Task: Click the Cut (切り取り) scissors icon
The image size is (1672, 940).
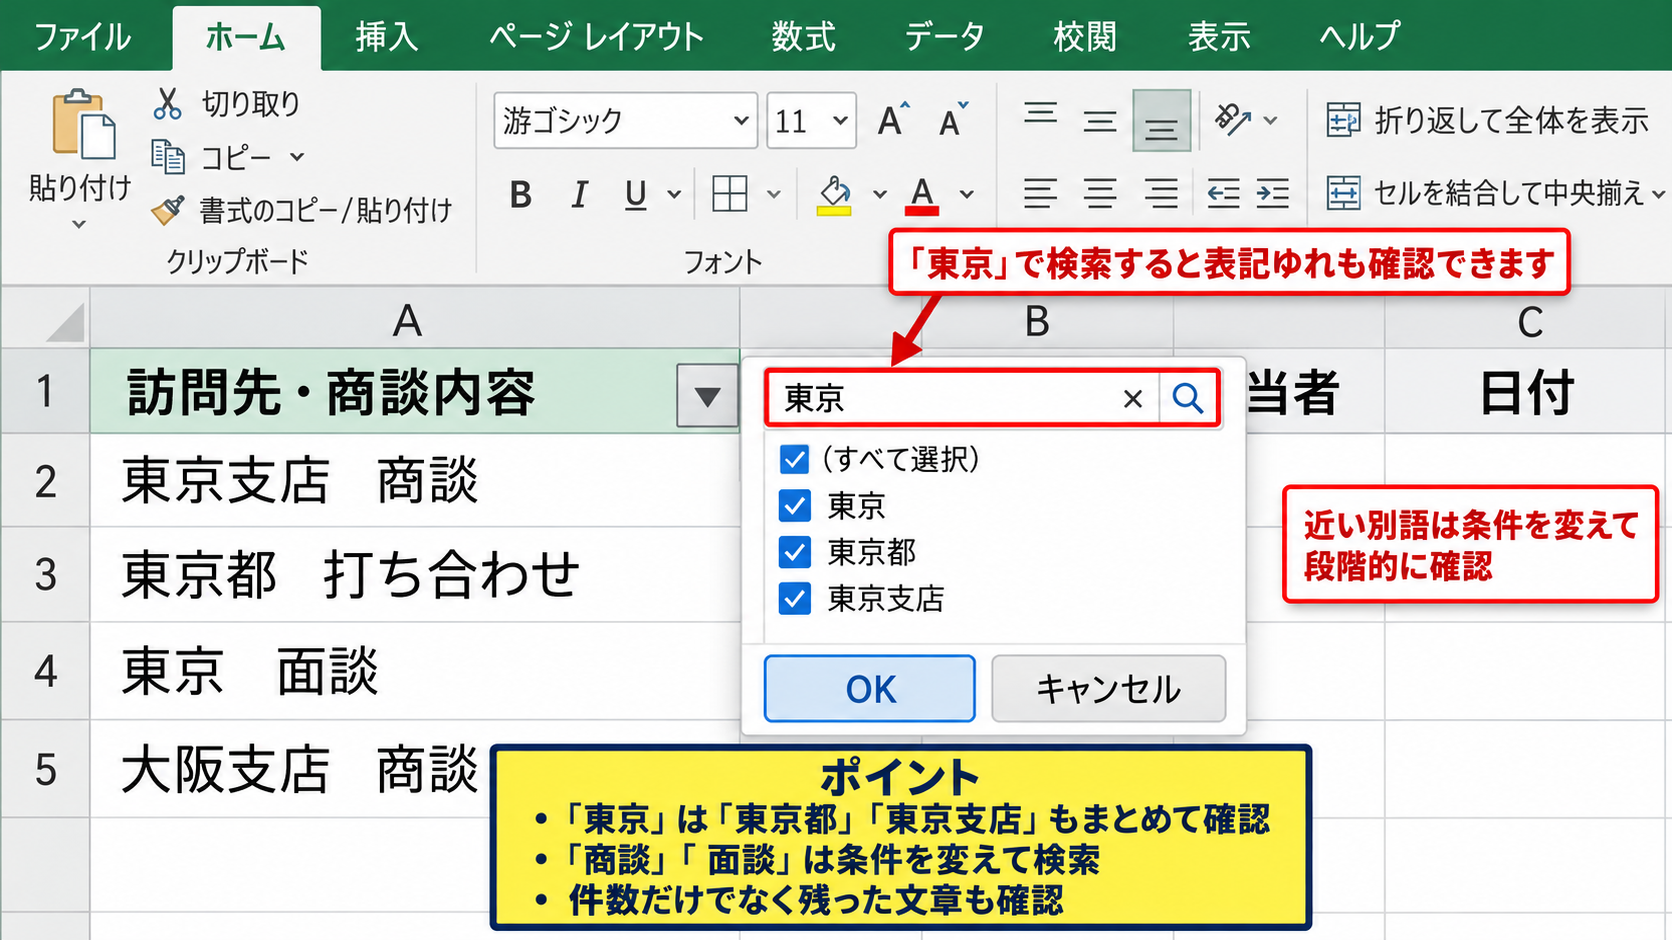Action: pyautogui.click(x=168, y=103)
